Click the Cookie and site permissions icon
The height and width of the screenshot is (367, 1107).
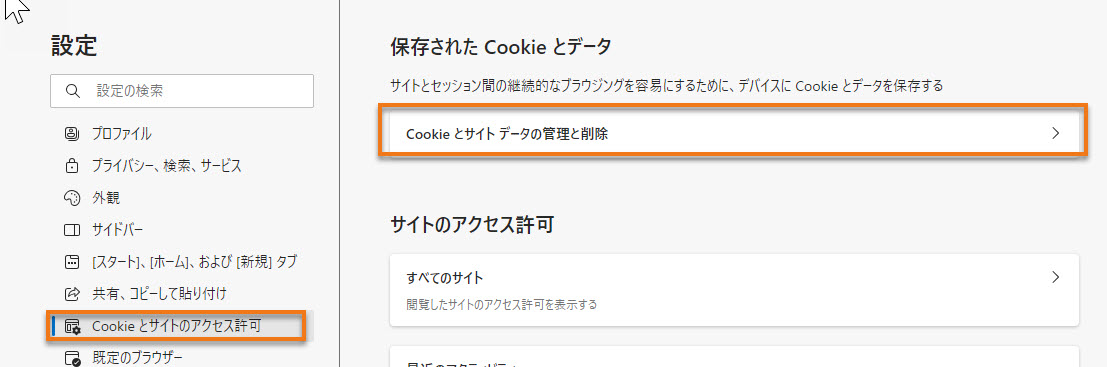pyautogui.click(x=73, y=327)
